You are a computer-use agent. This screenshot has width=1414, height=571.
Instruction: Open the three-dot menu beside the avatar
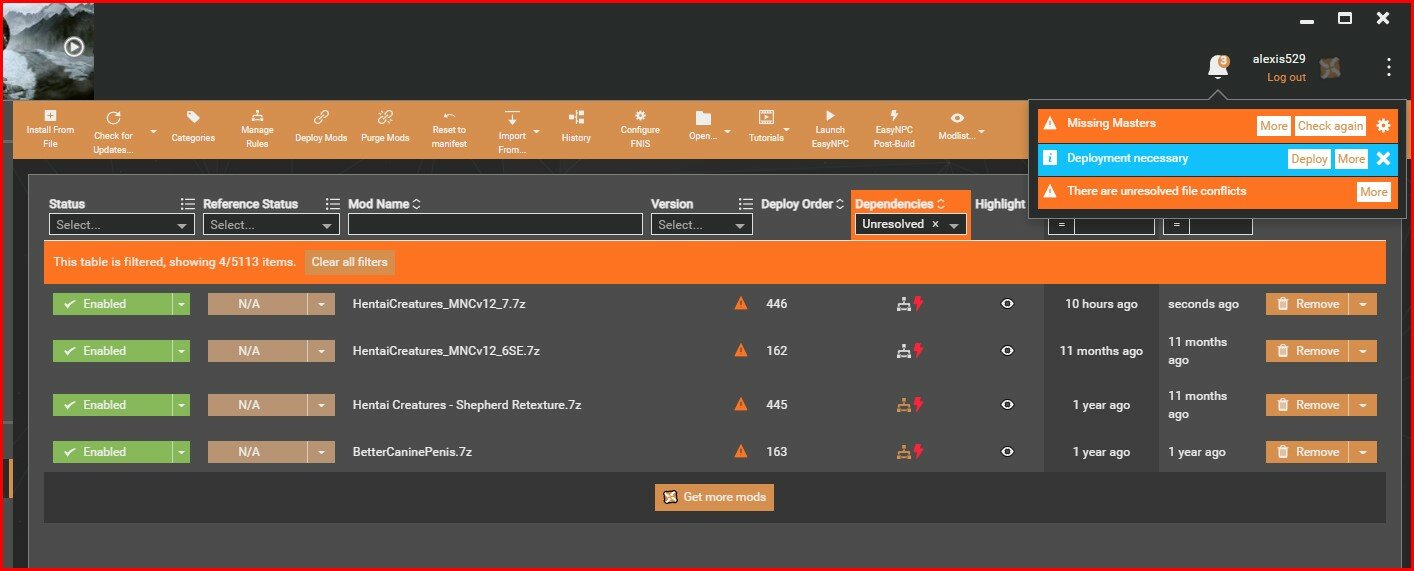pos(1388,67)
